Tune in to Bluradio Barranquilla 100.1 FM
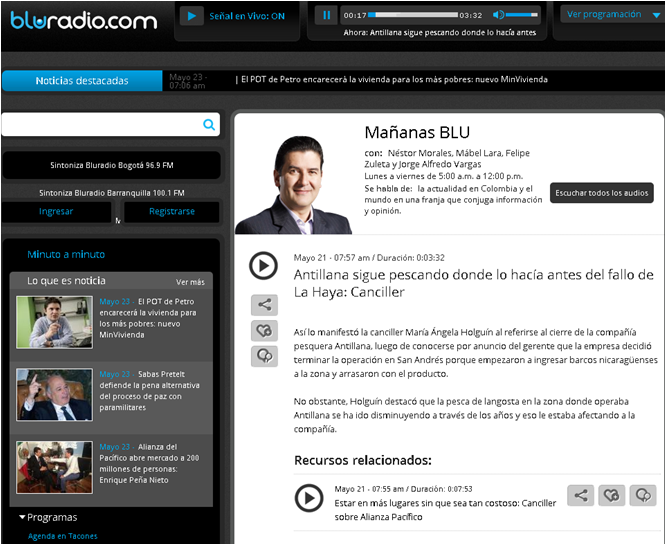This screenshot has width=666, height=545. point(112,193)
